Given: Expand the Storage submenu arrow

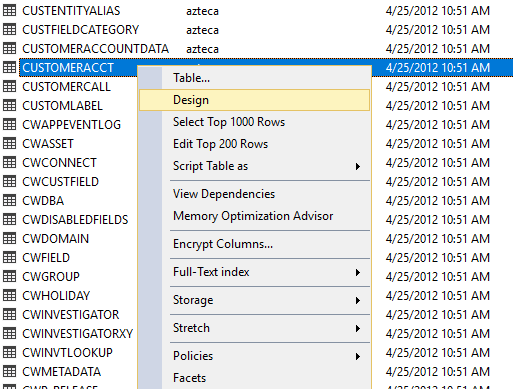Looking at the screenshot, I should point(358,300).
